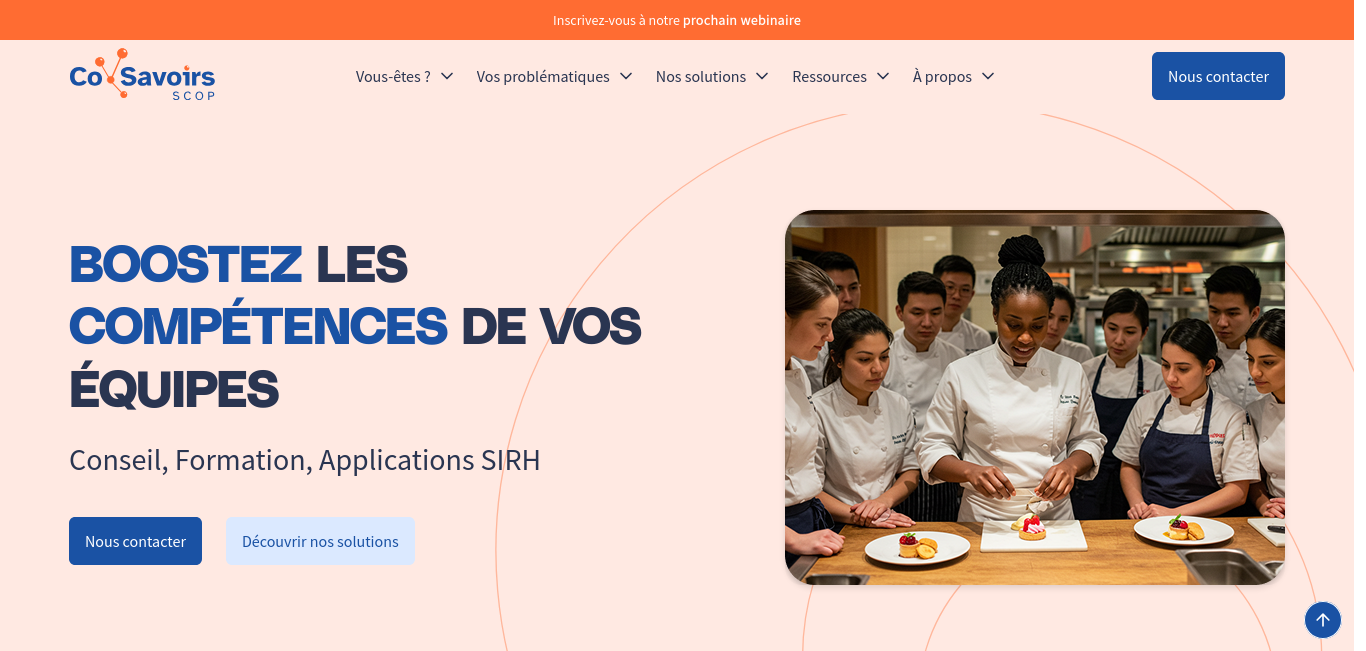Open the Ressources menu

(x=829, y=76)
